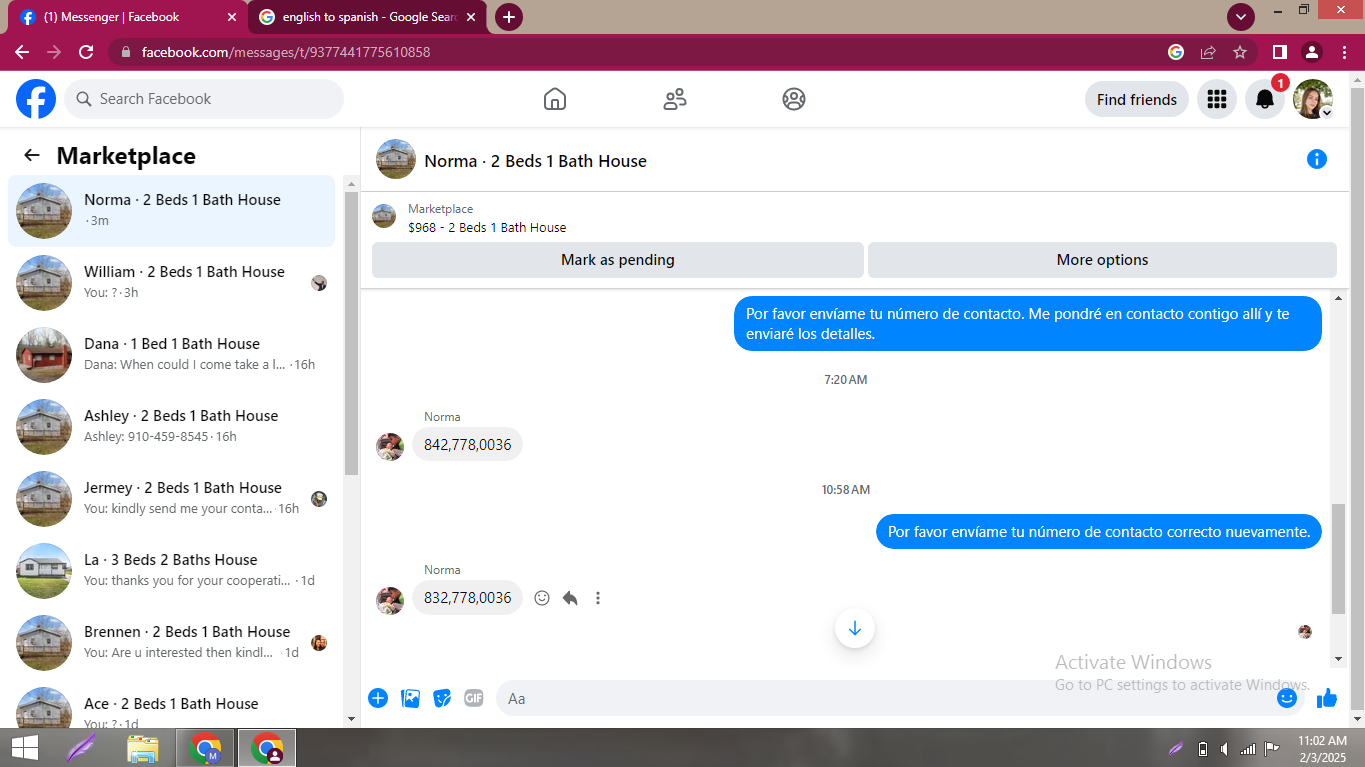Open the account profile picture menu

[x=1313, y=99]
